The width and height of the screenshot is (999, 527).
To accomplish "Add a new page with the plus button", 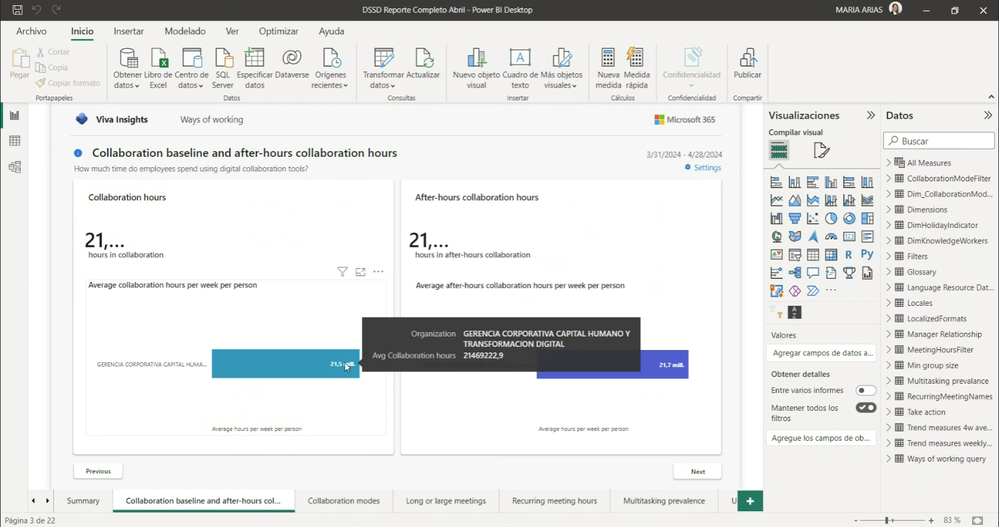I will (750, 501).
